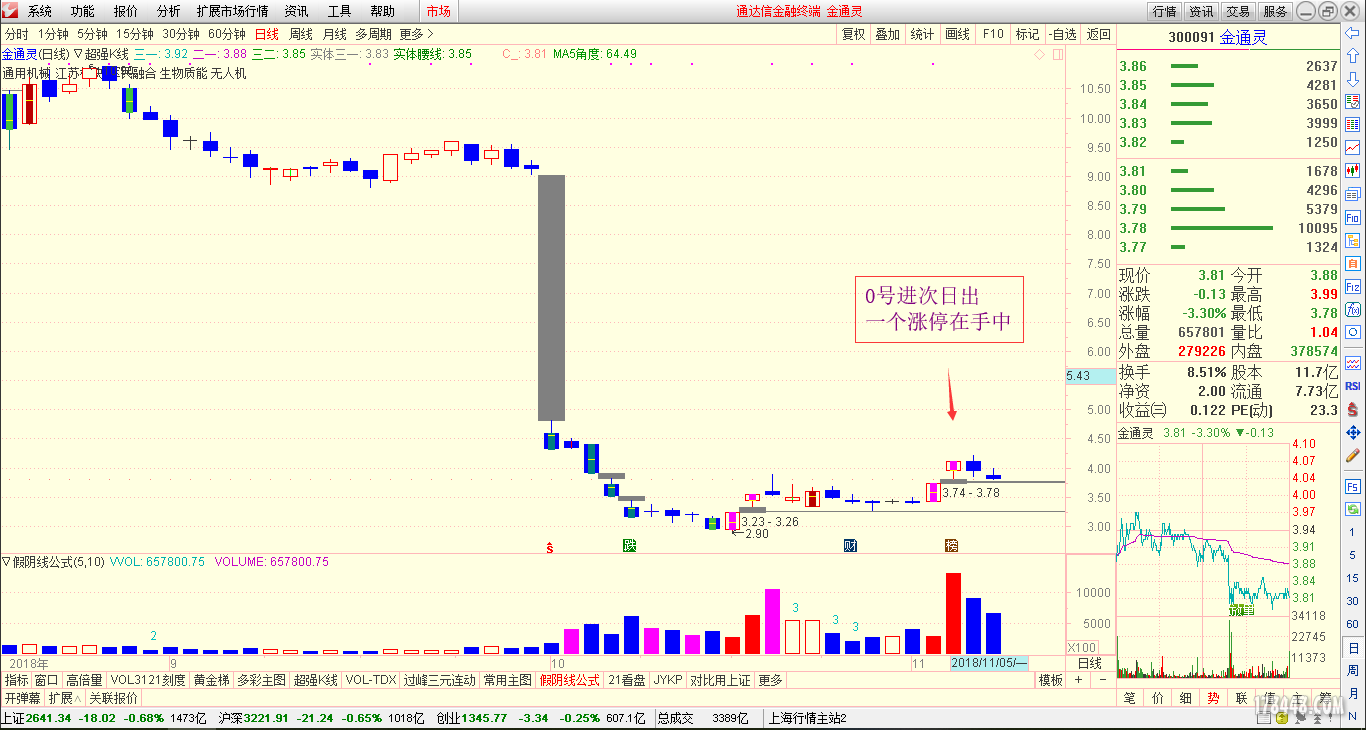Open the 系统 menu
Viewport: 1366px width, 730px height.
click(40, 11)
